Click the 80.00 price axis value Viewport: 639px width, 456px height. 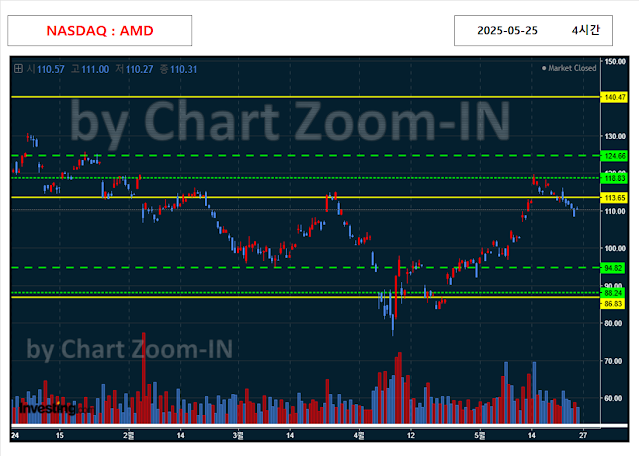[613, 323]
